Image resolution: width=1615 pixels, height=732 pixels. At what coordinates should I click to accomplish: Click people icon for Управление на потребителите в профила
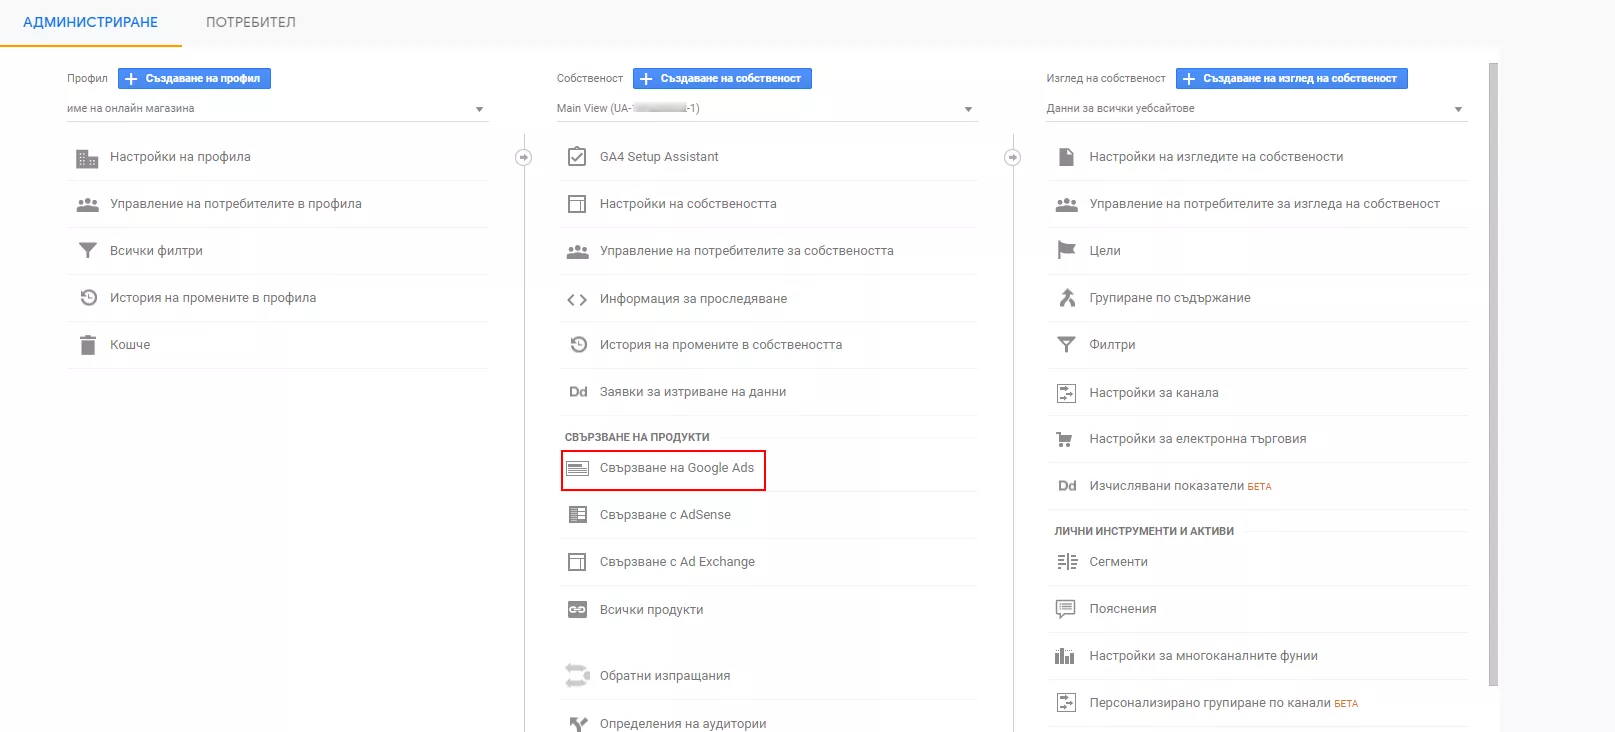click(88, 205)
